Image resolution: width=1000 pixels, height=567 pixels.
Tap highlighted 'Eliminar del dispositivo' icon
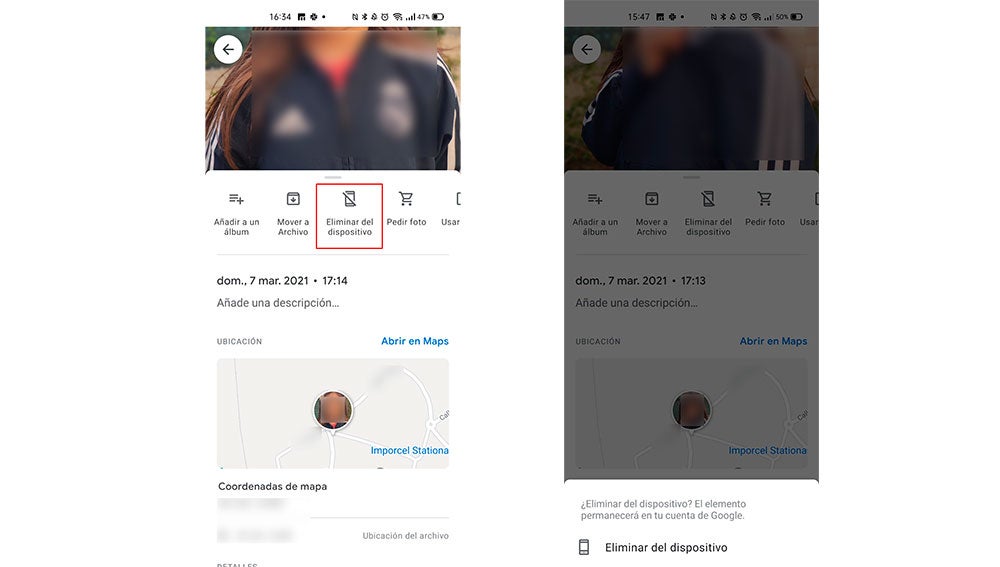[x=349, y=199]
